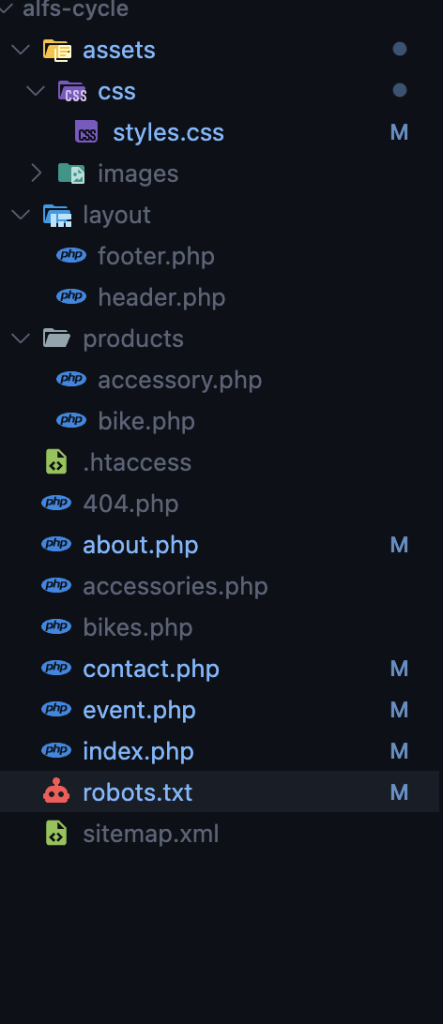Screen dimensions: 443x1024
Task: Click the css folder purple icon
Action: pyautogui.click(x=72, y=91)
